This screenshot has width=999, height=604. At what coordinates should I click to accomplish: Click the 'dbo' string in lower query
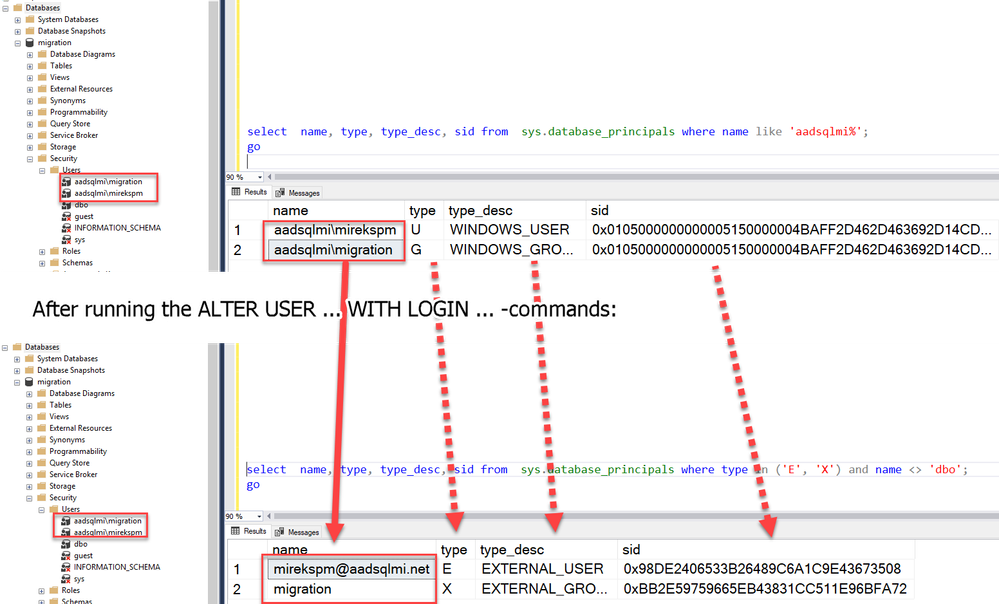945,470
